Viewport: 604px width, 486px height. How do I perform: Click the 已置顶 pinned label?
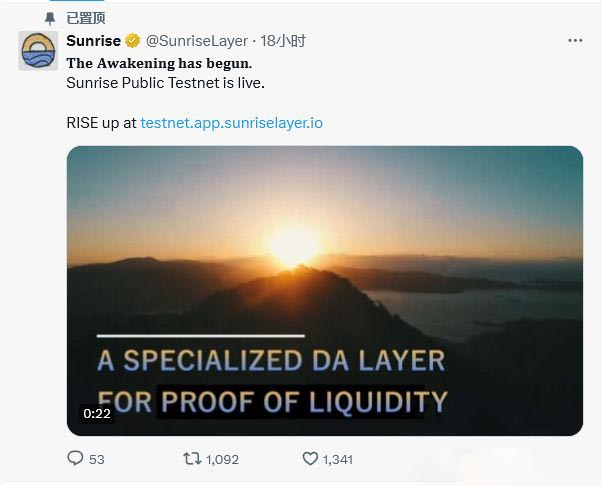coord(86,18)
